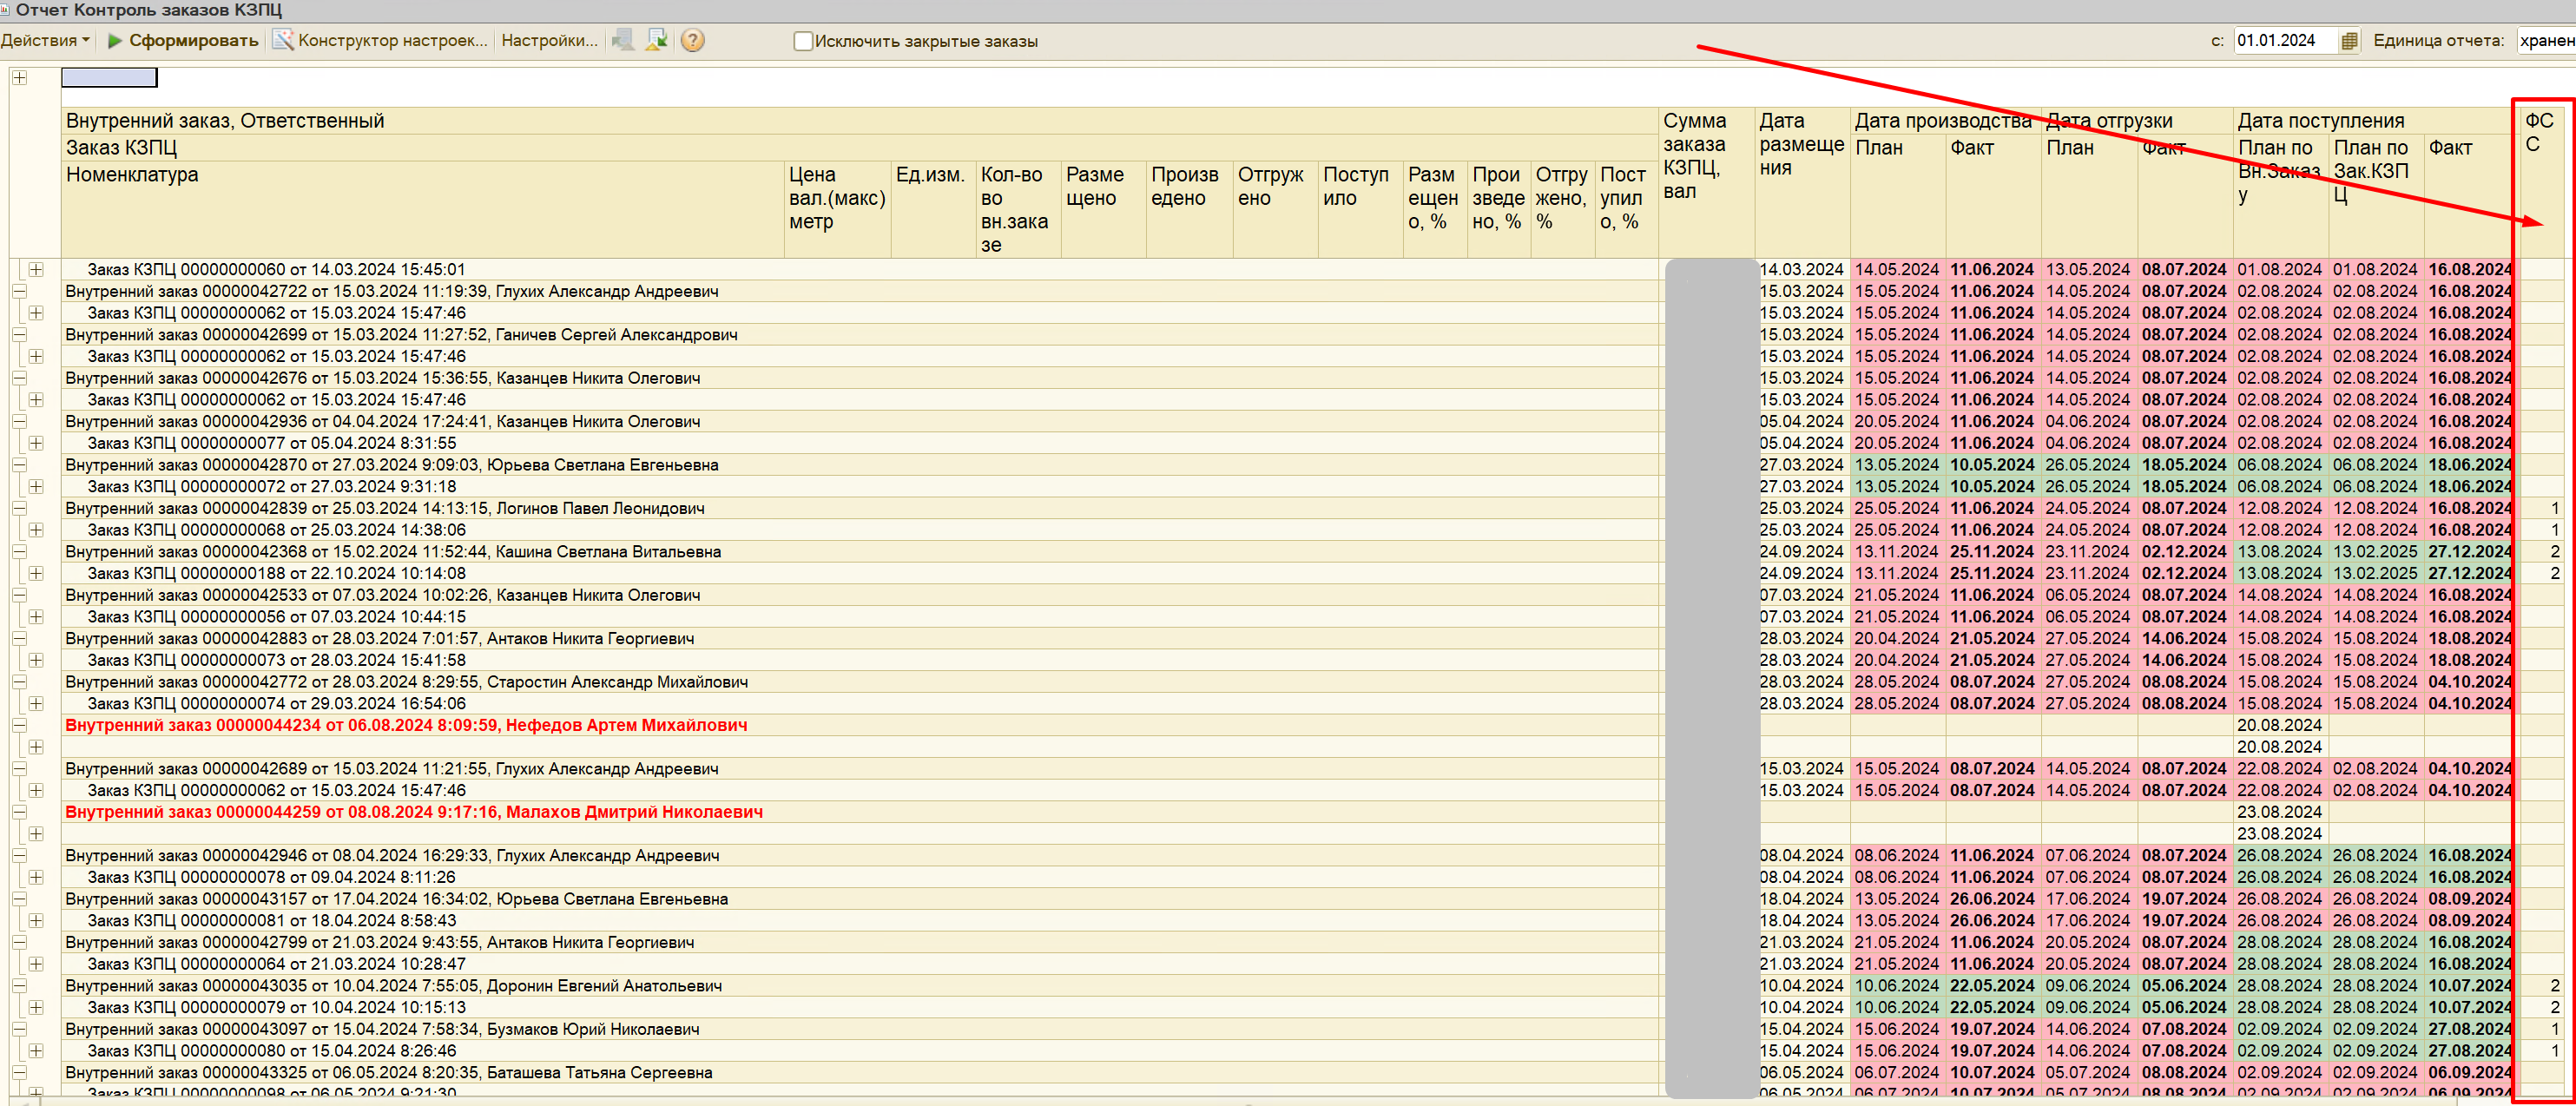Expand Заказ КЗПЦ 00000000080 row
Viewport: 2576px width, 1106px height.
[36, 1051]
